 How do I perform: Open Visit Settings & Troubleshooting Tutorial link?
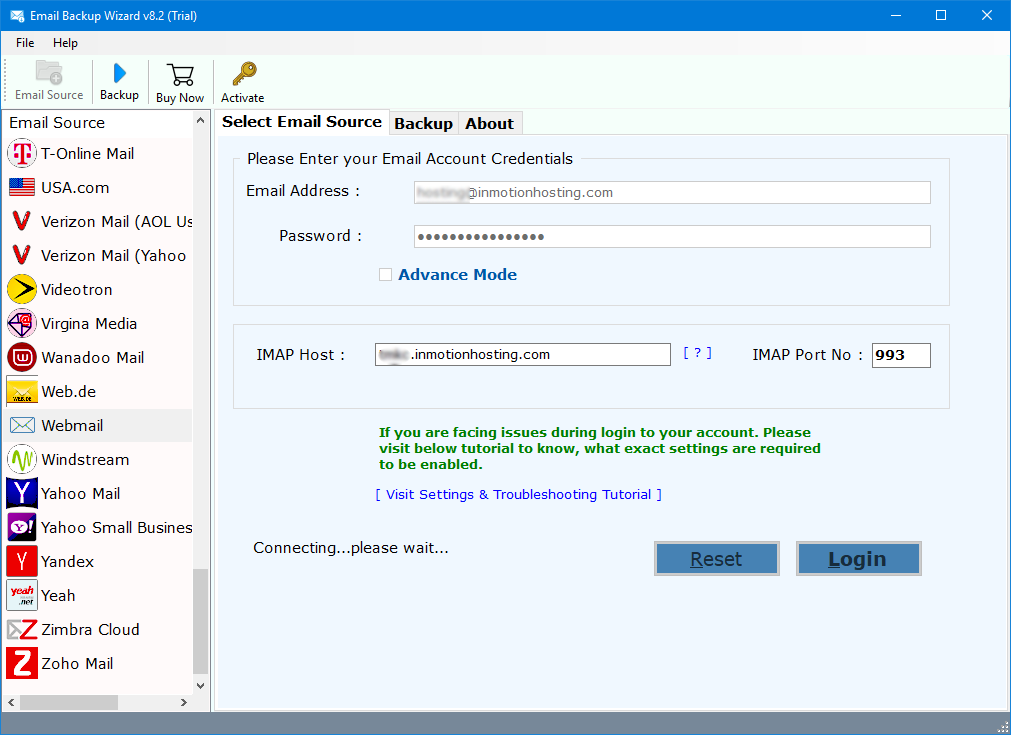coord(518,495)
